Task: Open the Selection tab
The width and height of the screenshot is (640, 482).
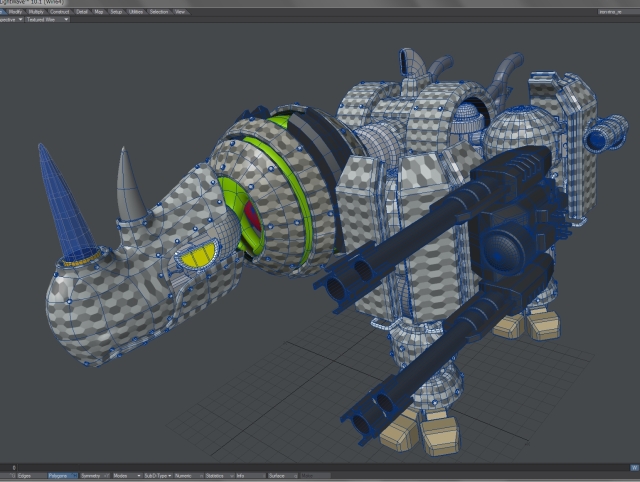Action: point(158,11)
